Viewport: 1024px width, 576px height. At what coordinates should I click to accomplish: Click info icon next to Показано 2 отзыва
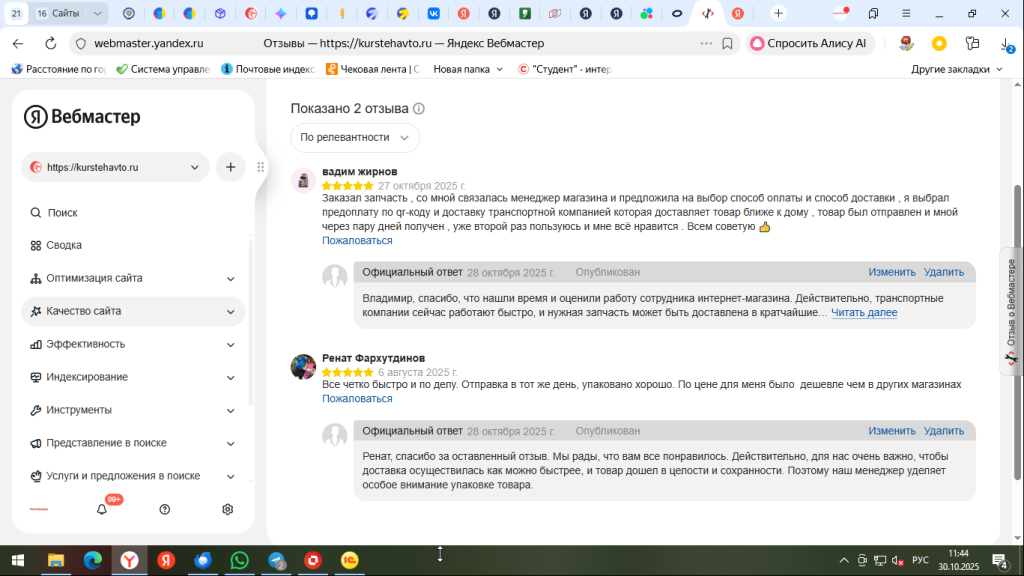(419, 109)
